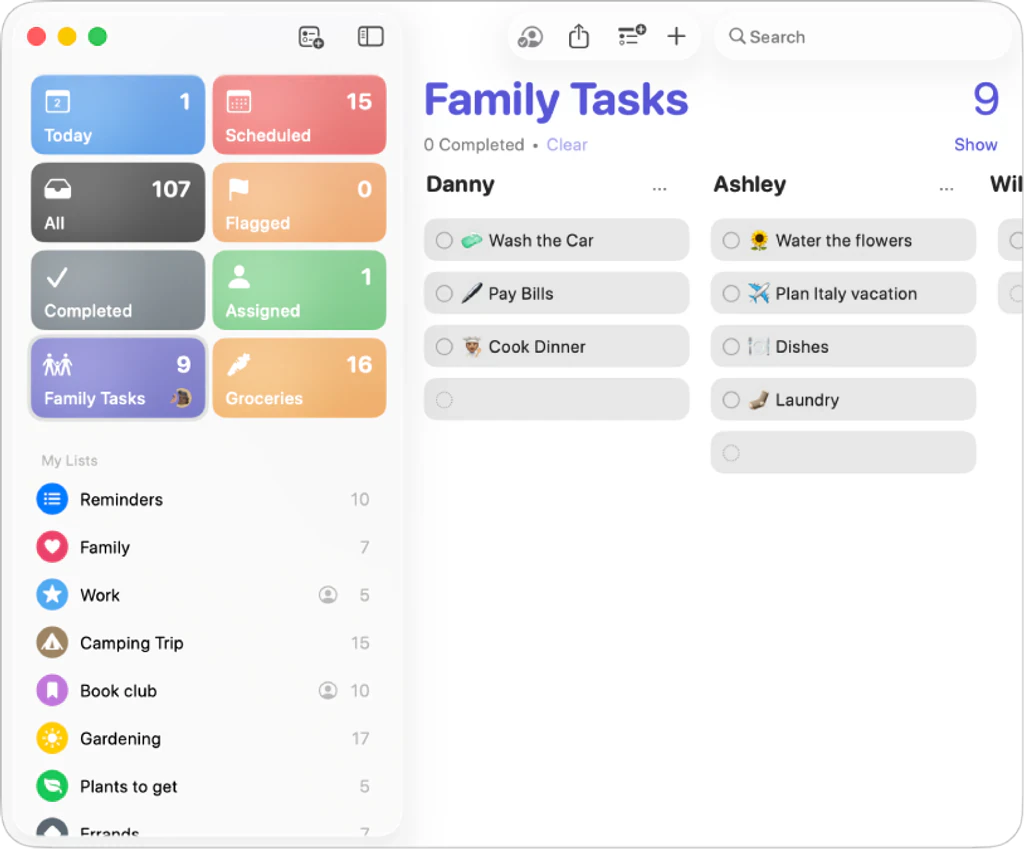Image resolution: width=1024 pixels, height=850 pixels.
Task: Click the Scheduled calendar grid icon
Action: pos(238,102)
